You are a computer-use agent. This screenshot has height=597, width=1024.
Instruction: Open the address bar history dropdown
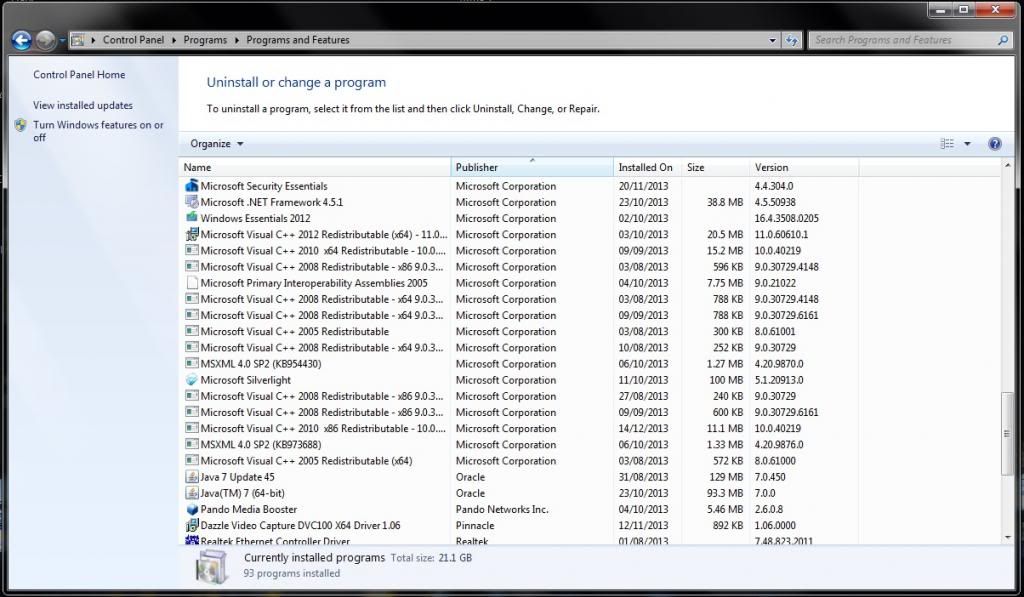[x=773, y=40]
